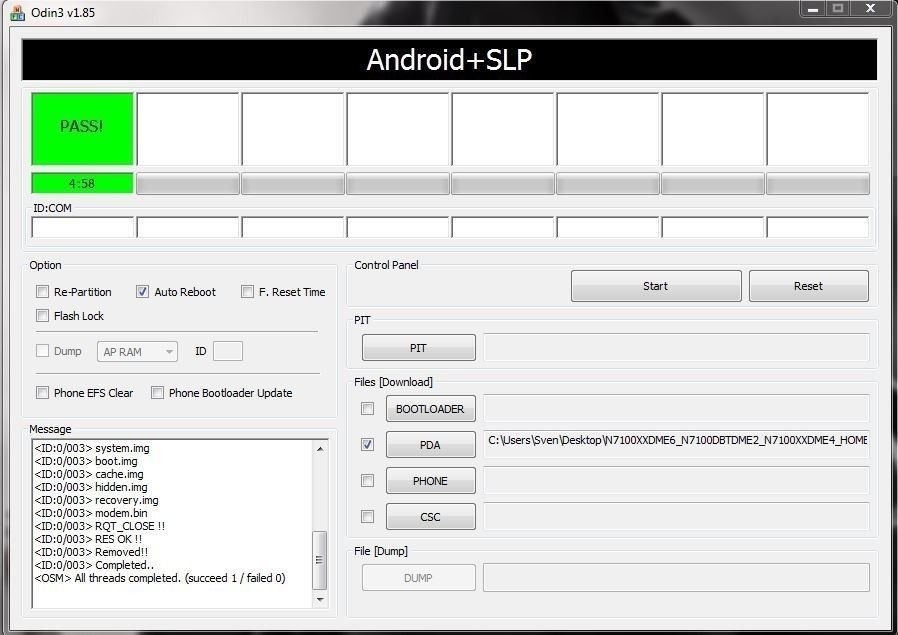Click the first ID:COM port box

(x=82, y=227)
